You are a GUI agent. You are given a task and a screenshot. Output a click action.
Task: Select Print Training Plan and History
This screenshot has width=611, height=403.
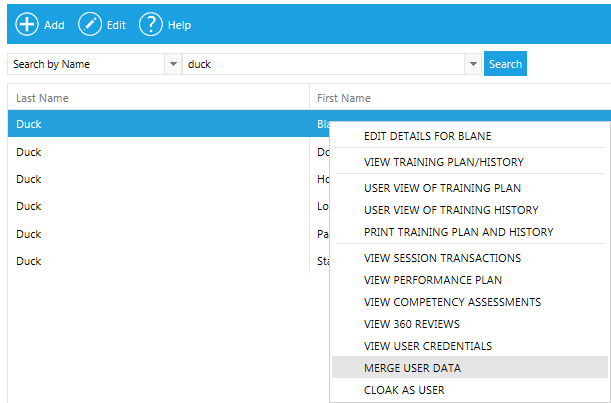point(458,232)
